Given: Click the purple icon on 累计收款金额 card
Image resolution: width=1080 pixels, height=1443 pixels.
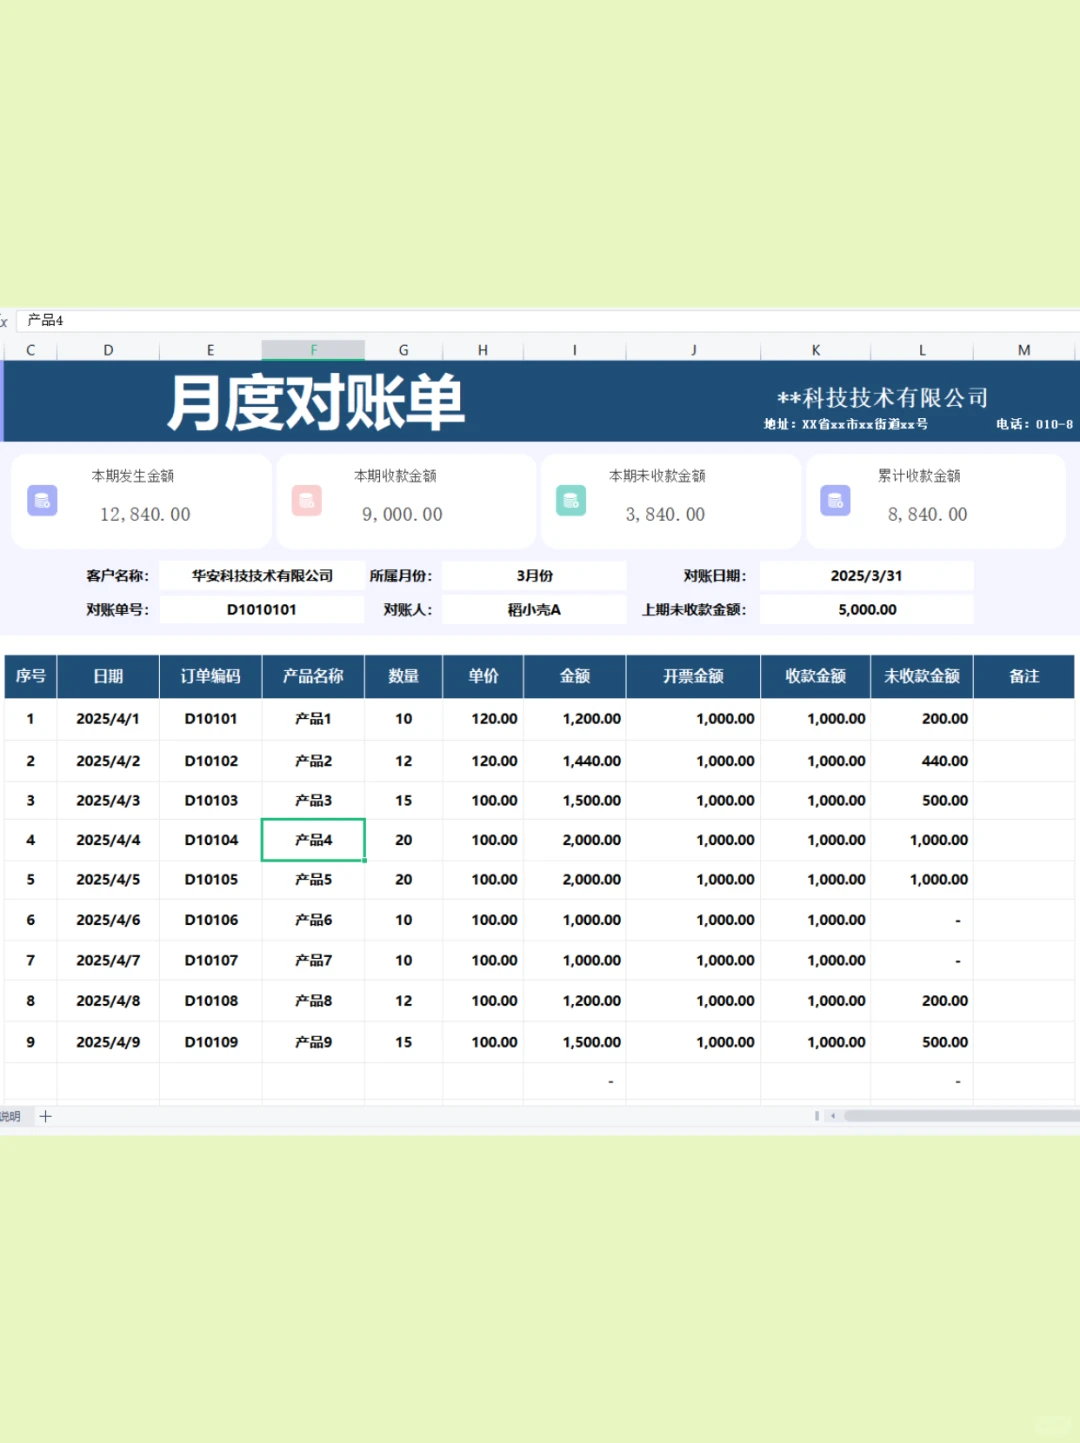Looking at the screenshot, I should coord(835,501).
